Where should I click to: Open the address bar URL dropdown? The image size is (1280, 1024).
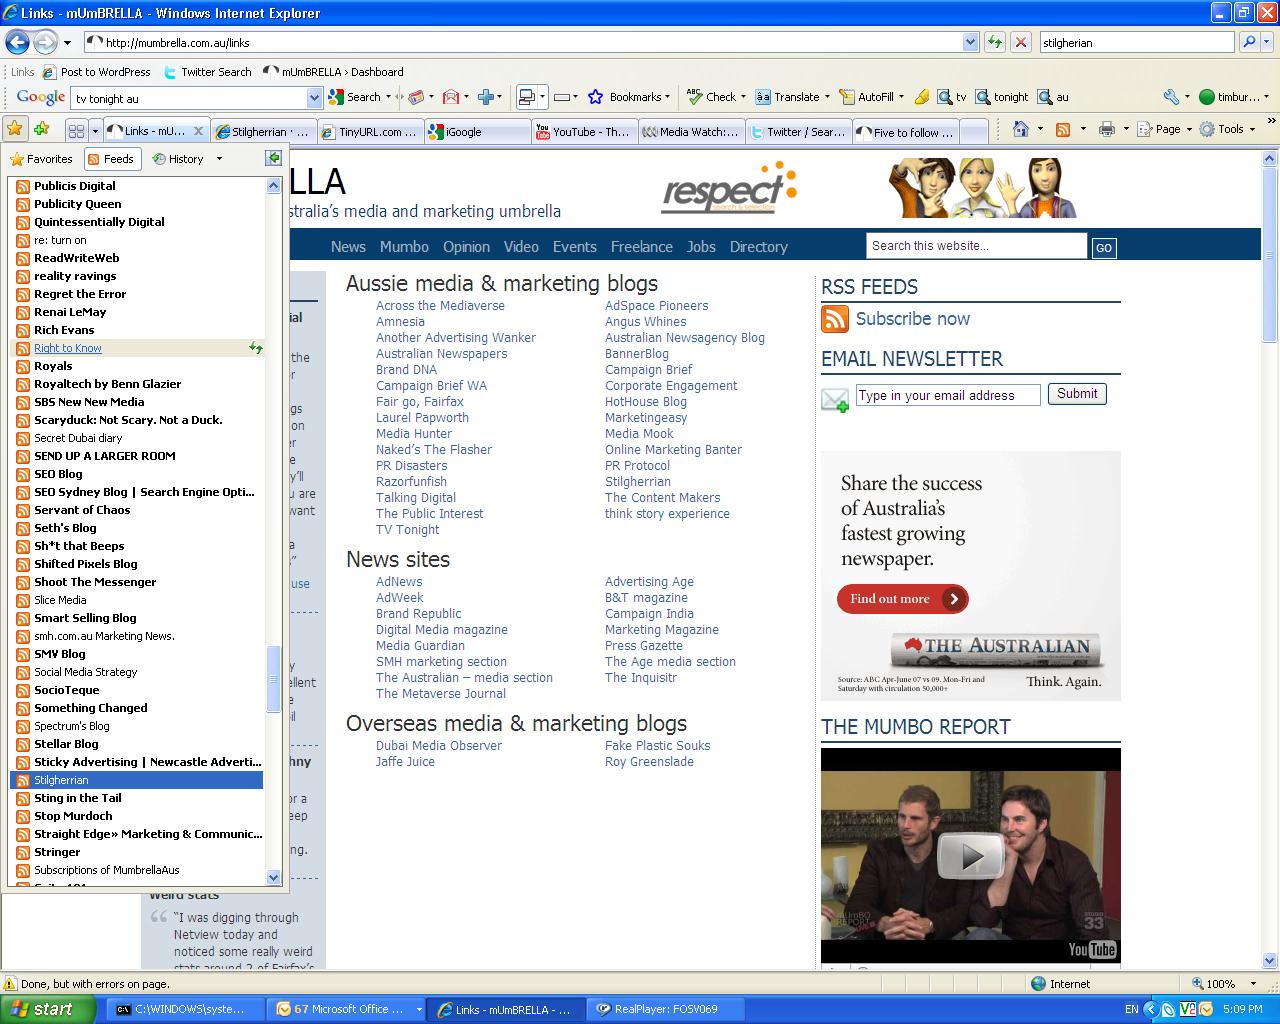pos(970,42)
